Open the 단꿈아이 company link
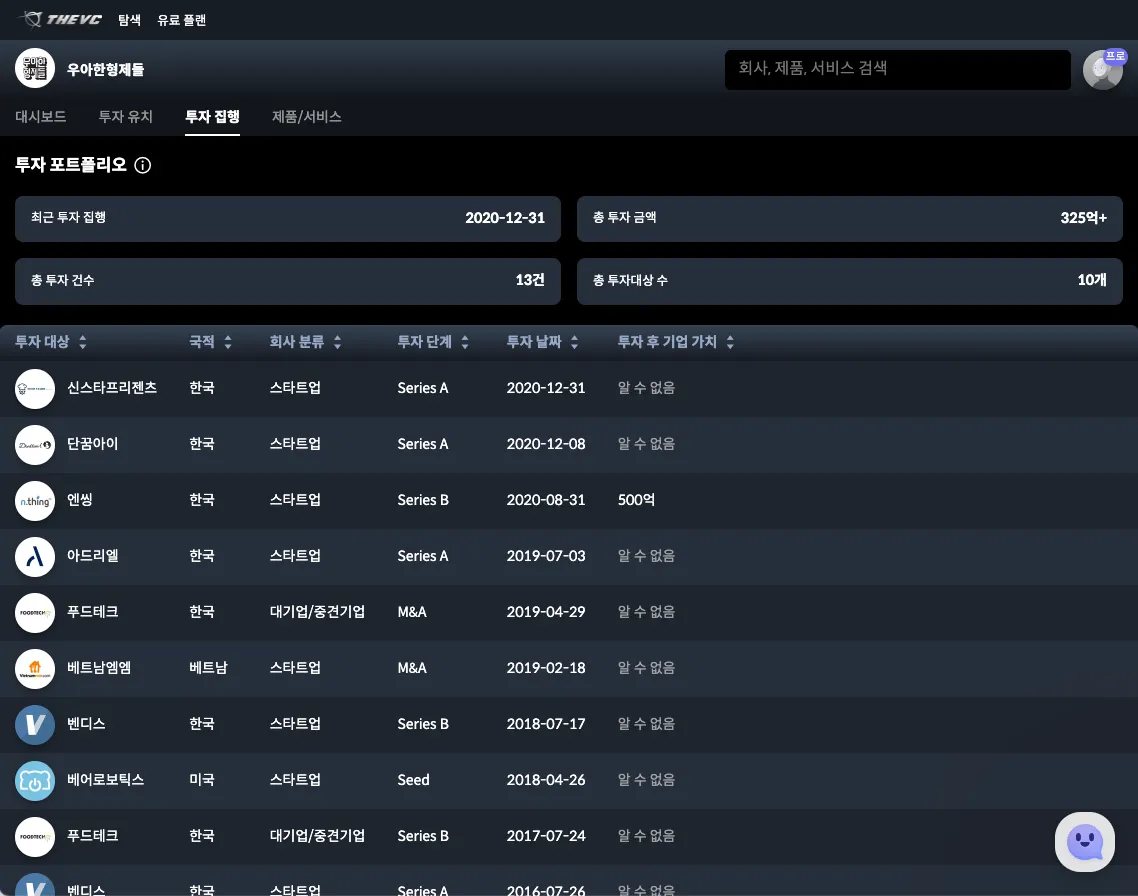The height and width of the screenshot is (896, 1138). pyautogui.click(x=92, y=443)
